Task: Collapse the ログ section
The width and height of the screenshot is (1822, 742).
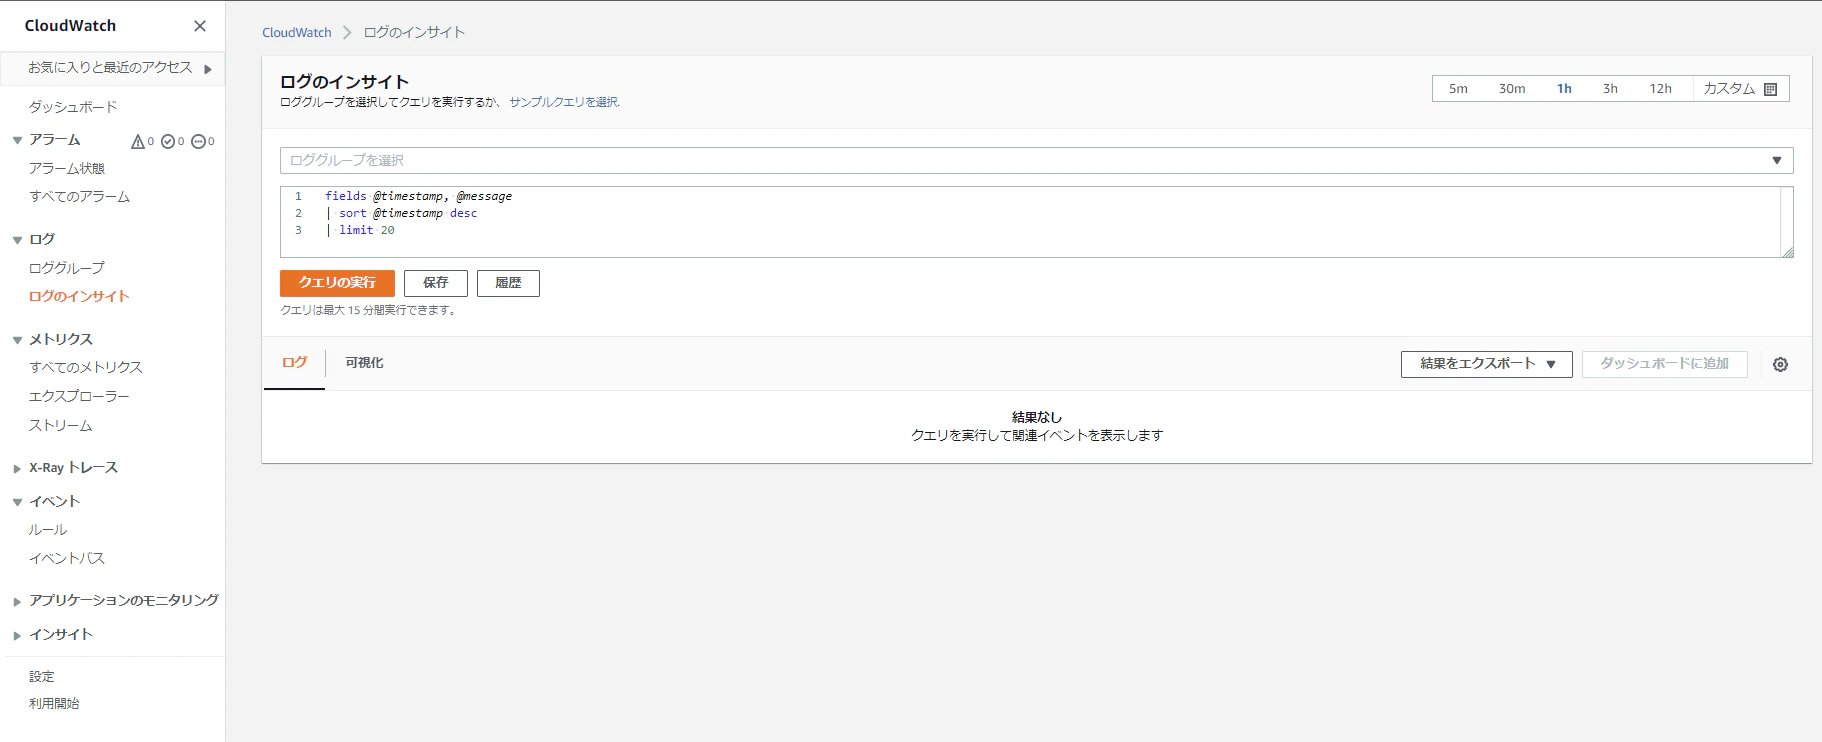Action: [x=17, y=240]
